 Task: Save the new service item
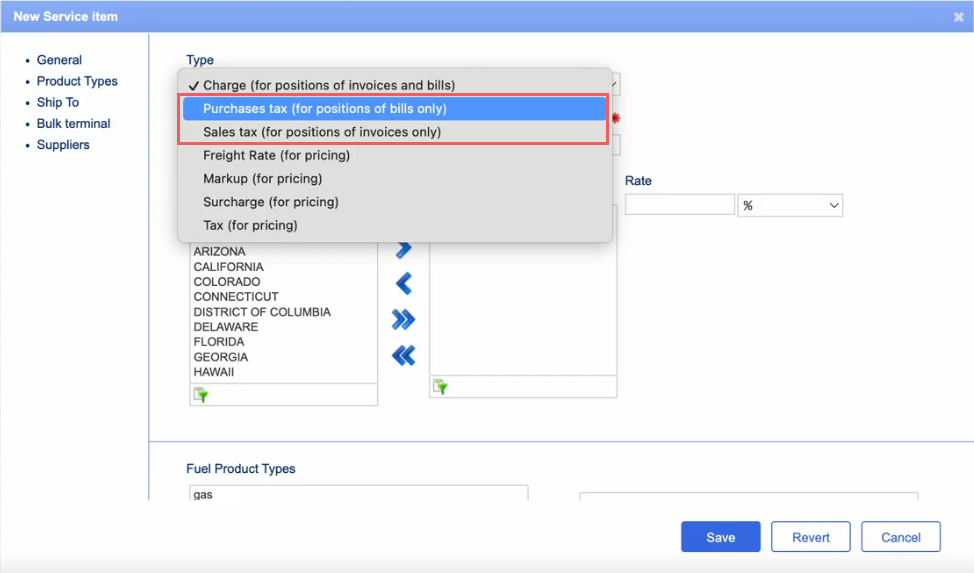point(720,537)
